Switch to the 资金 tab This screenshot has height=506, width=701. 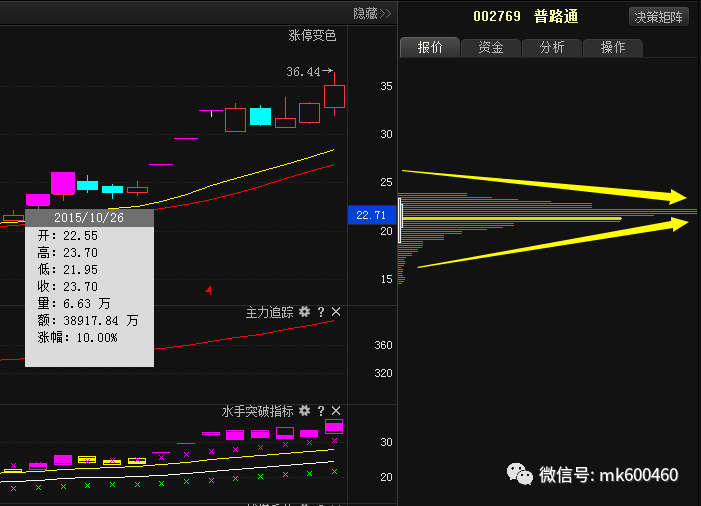490,47
